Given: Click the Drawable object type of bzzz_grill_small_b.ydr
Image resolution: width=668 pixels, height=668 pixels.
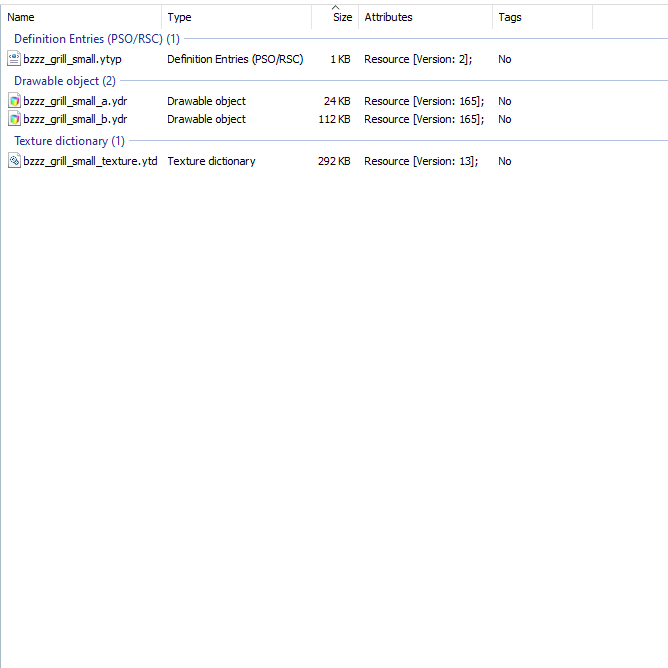Looking at the screenshot, I should (206, 119).
